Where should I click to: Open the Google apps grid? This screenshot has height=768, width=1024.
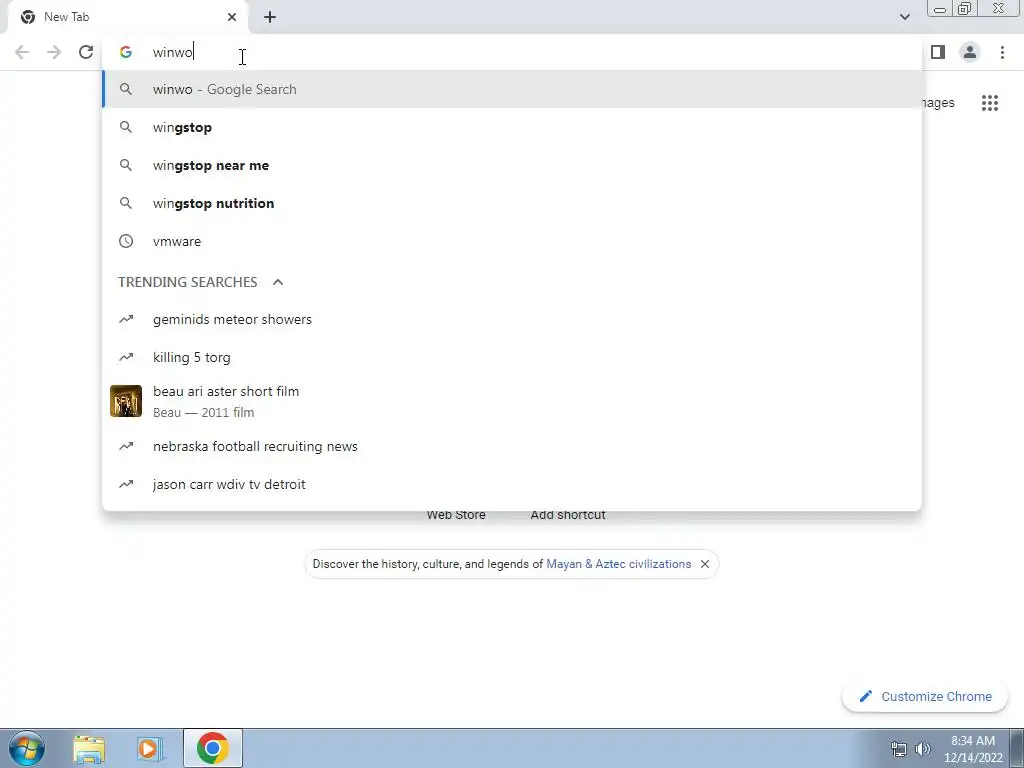990,103
